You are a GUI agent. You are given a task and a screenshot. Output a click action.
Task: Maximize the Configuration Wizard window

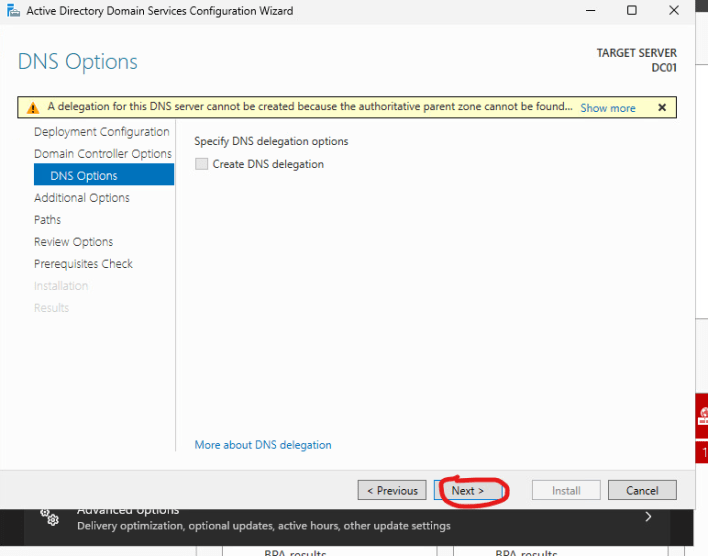pos(632,10)
